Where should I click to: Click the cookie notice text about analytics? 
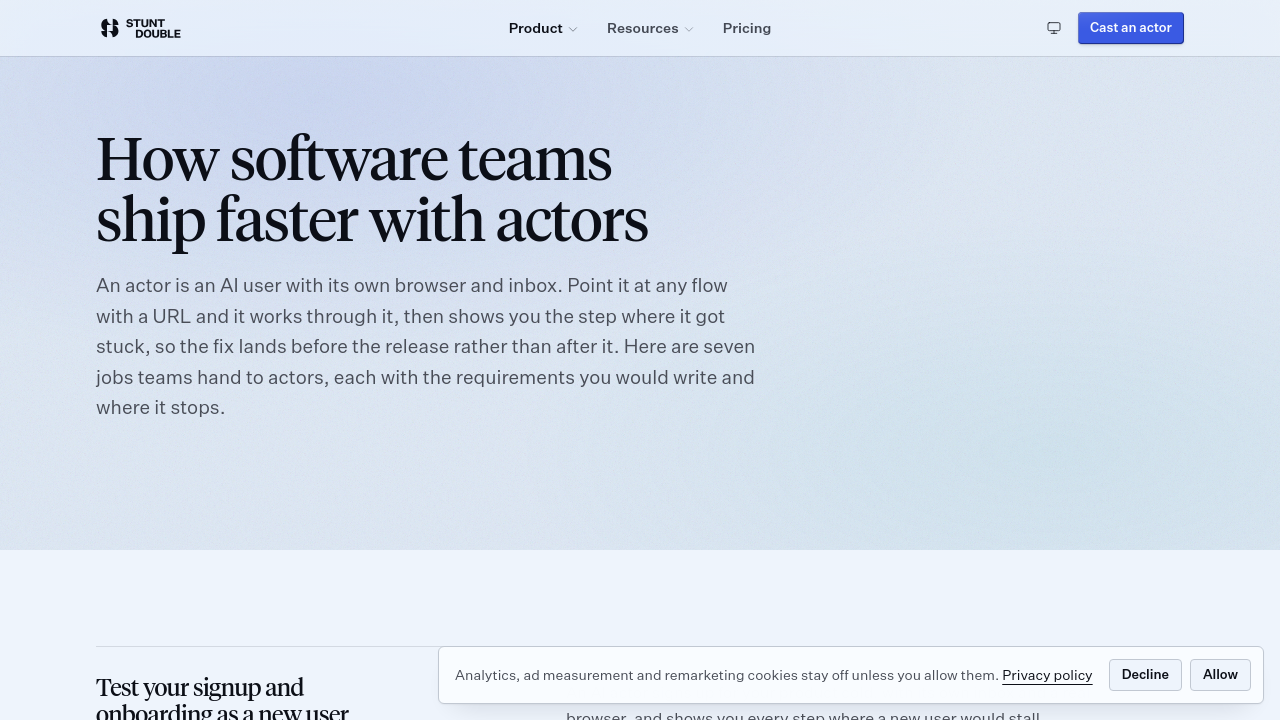click(727, 675)
